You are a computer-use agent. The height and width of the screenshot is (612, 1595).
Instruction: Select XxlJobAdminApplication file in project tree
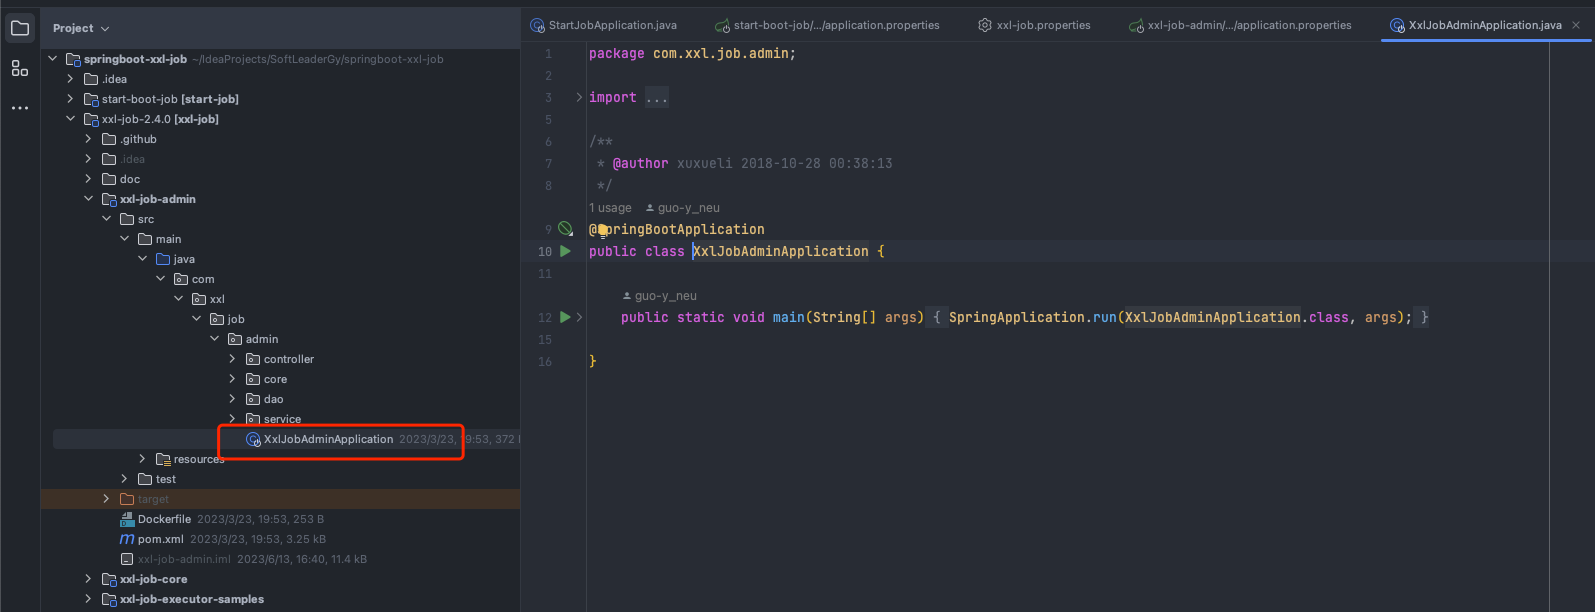tap(328, 439)
